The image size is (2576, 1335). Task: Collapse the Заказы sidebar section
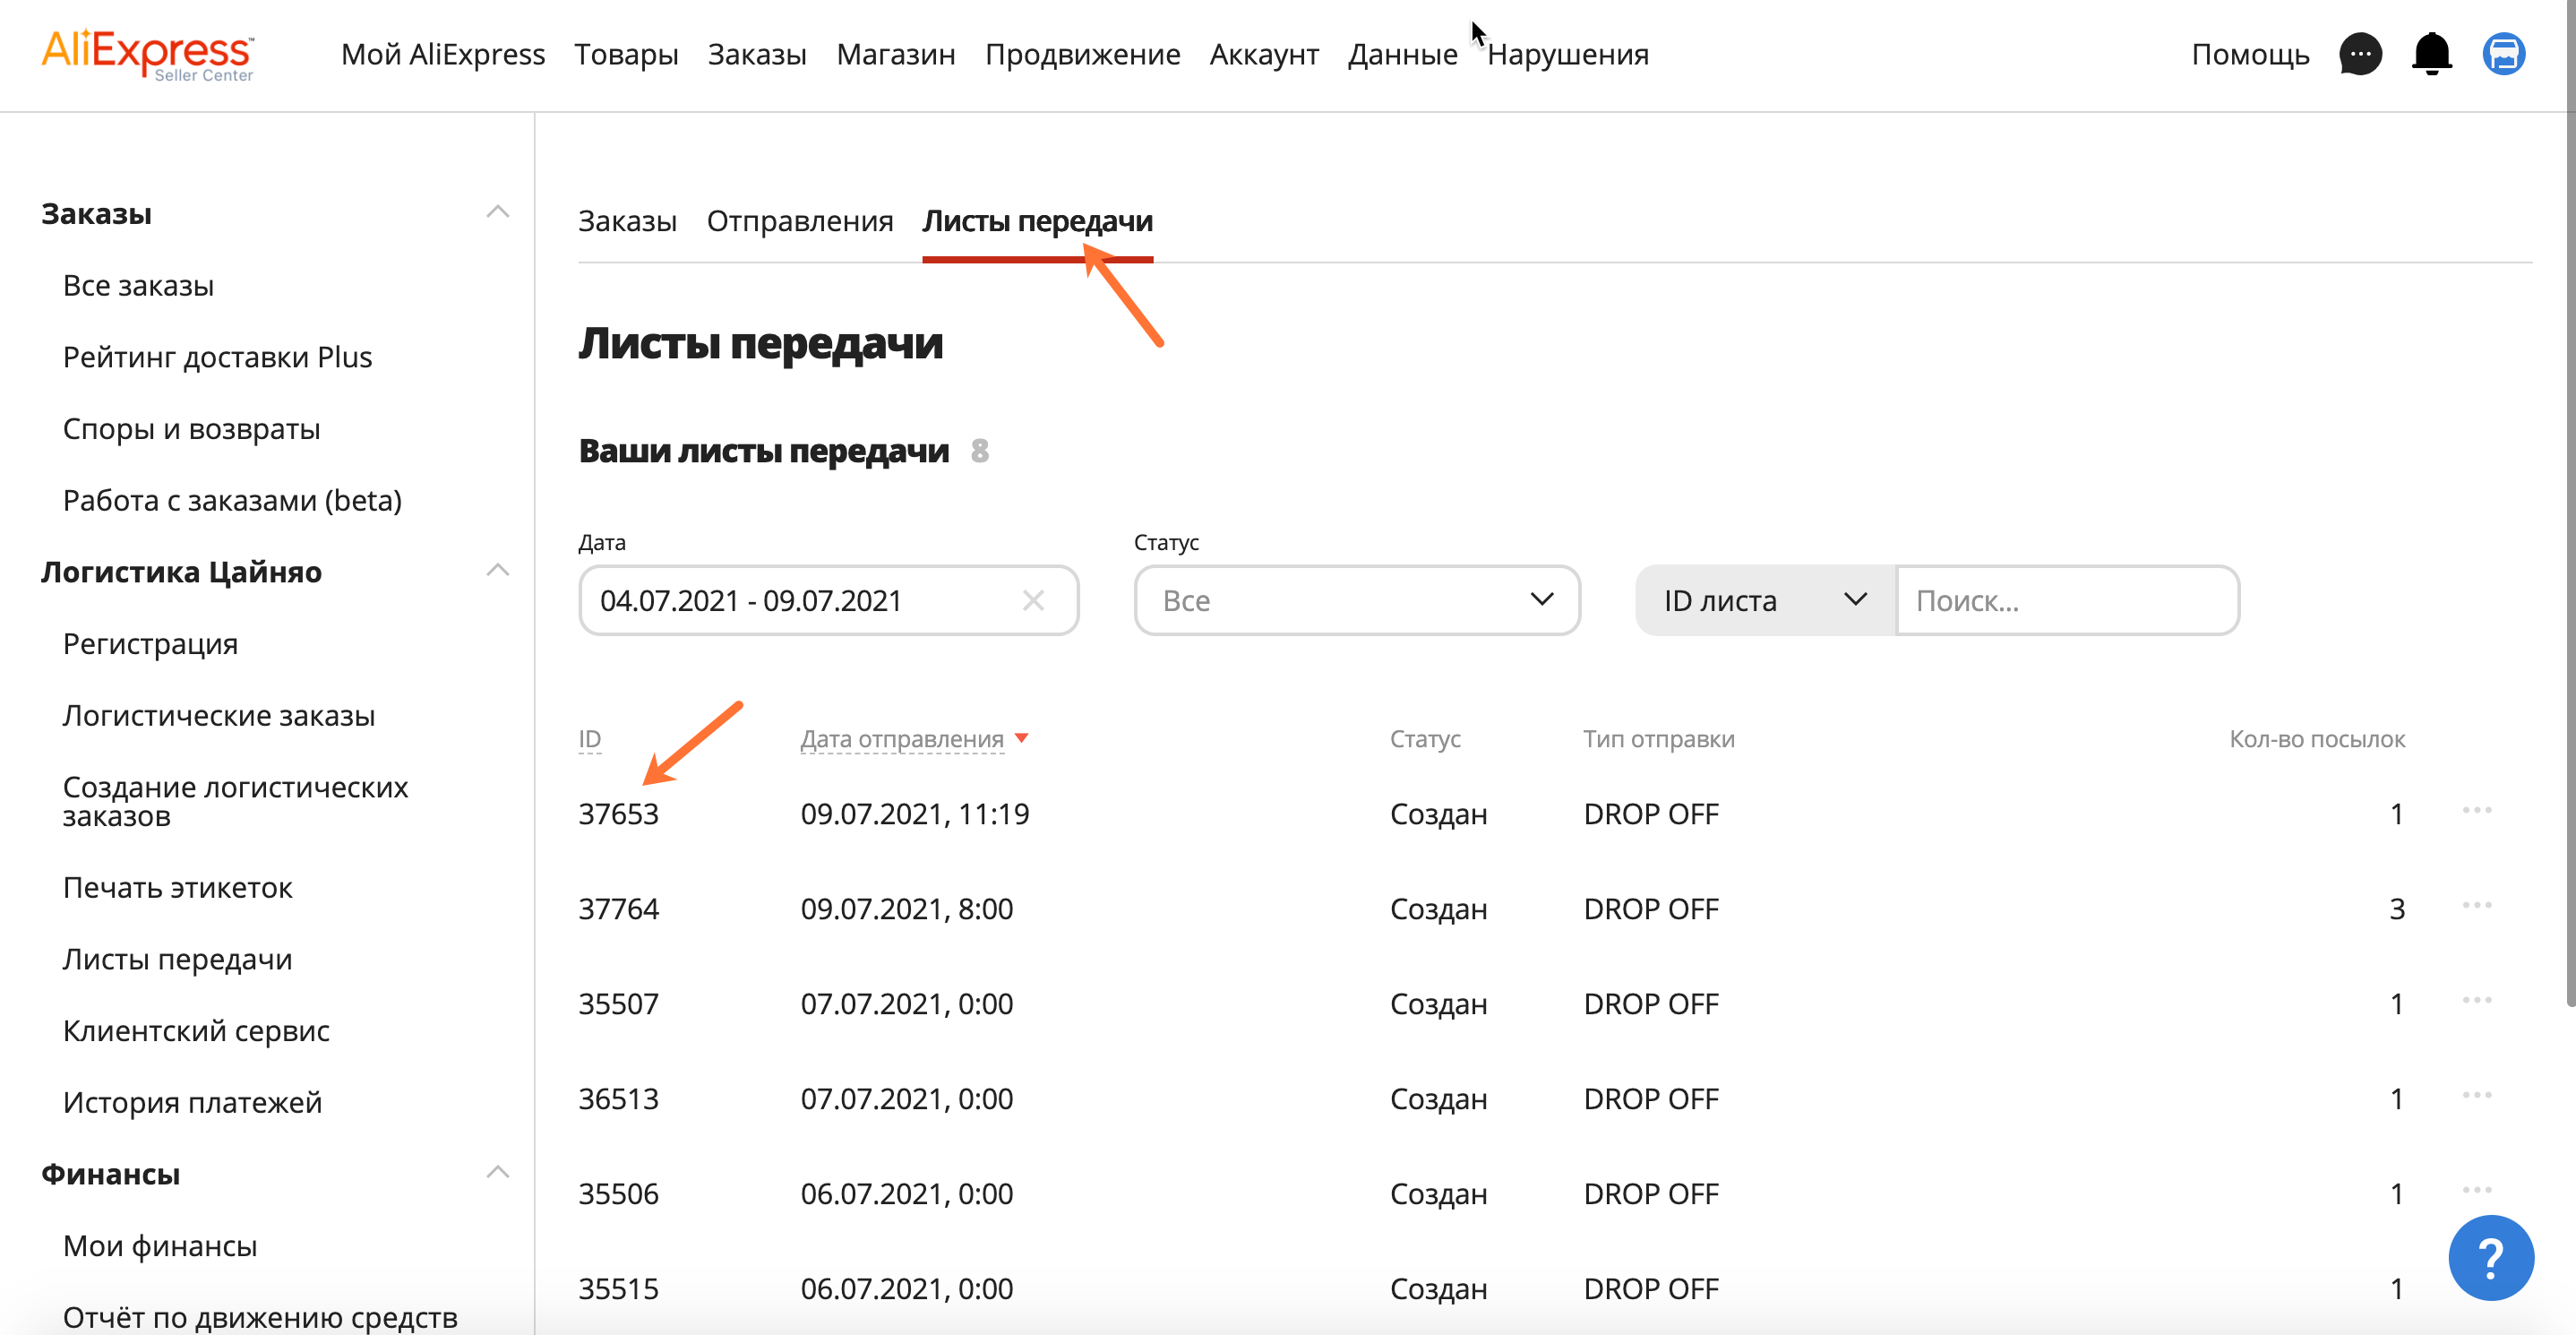[x=498, y=211]
